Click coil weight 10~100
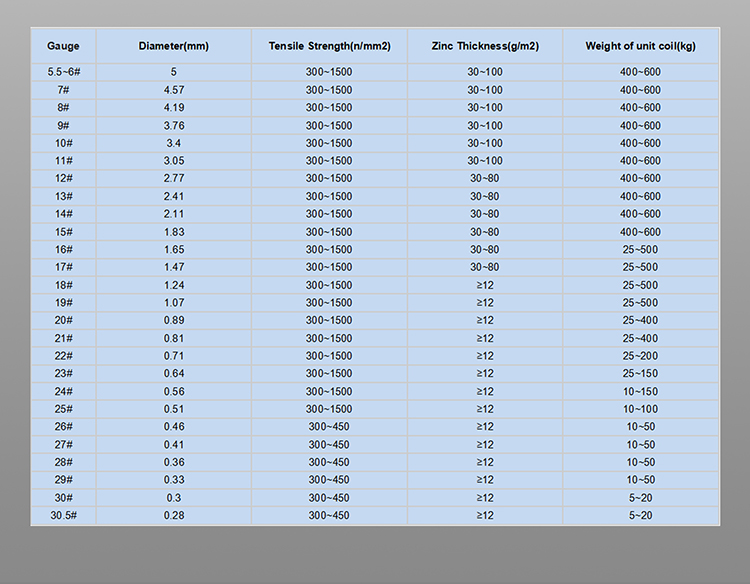750x584 pixels. (x=640, y=409)
